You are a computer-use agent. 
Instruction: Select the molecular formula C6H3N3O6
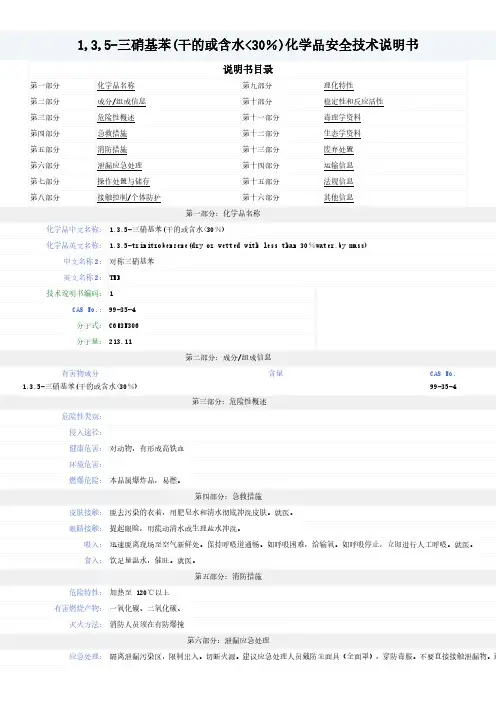click(x=124, y=325)
